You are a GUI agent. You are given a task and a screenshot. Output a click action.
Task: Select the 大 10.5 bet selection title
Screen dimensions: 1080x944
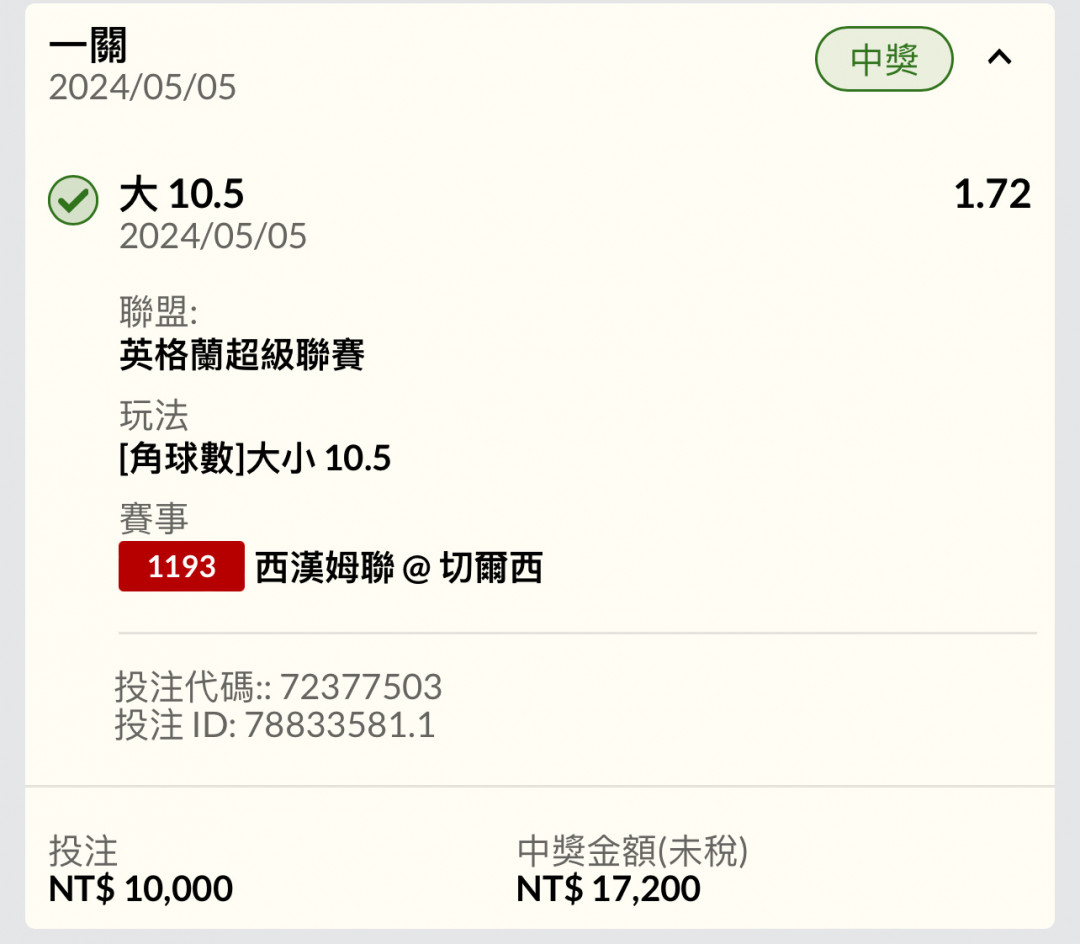[182, 193]
